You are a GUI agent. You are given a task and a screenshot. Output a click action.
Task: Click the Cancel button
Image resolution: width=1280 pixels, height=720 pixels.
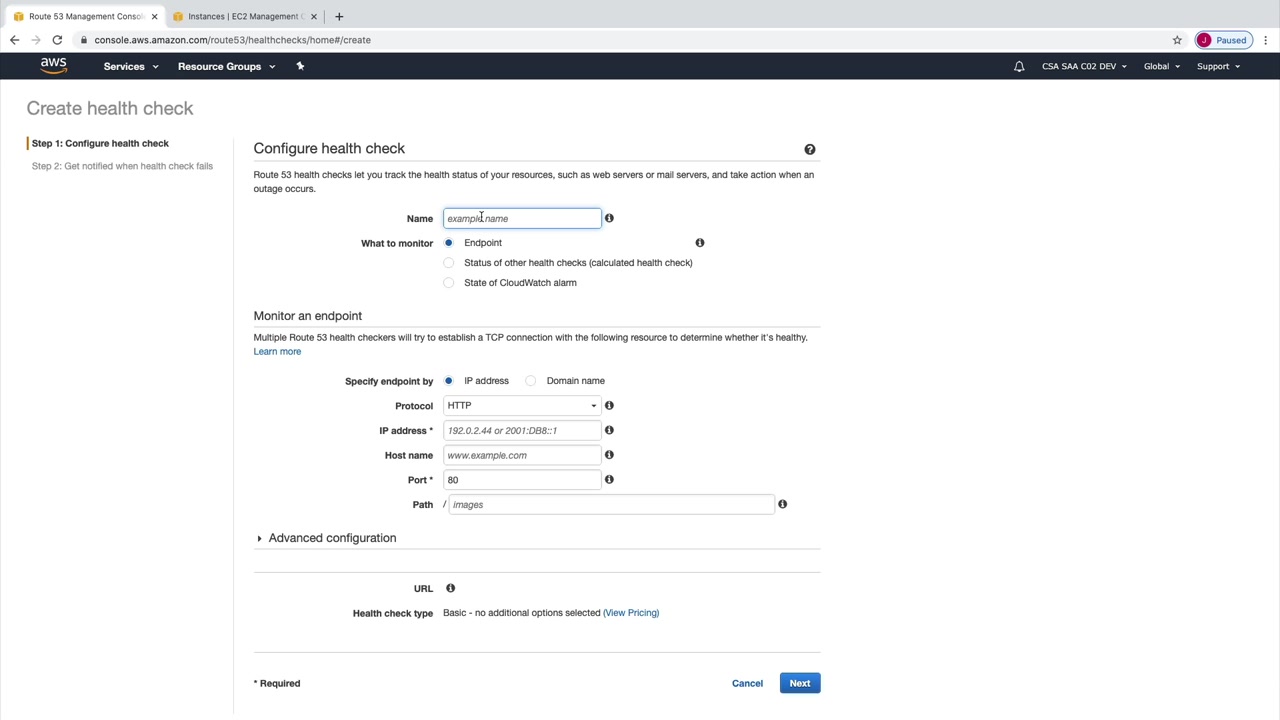pos(747,683)
